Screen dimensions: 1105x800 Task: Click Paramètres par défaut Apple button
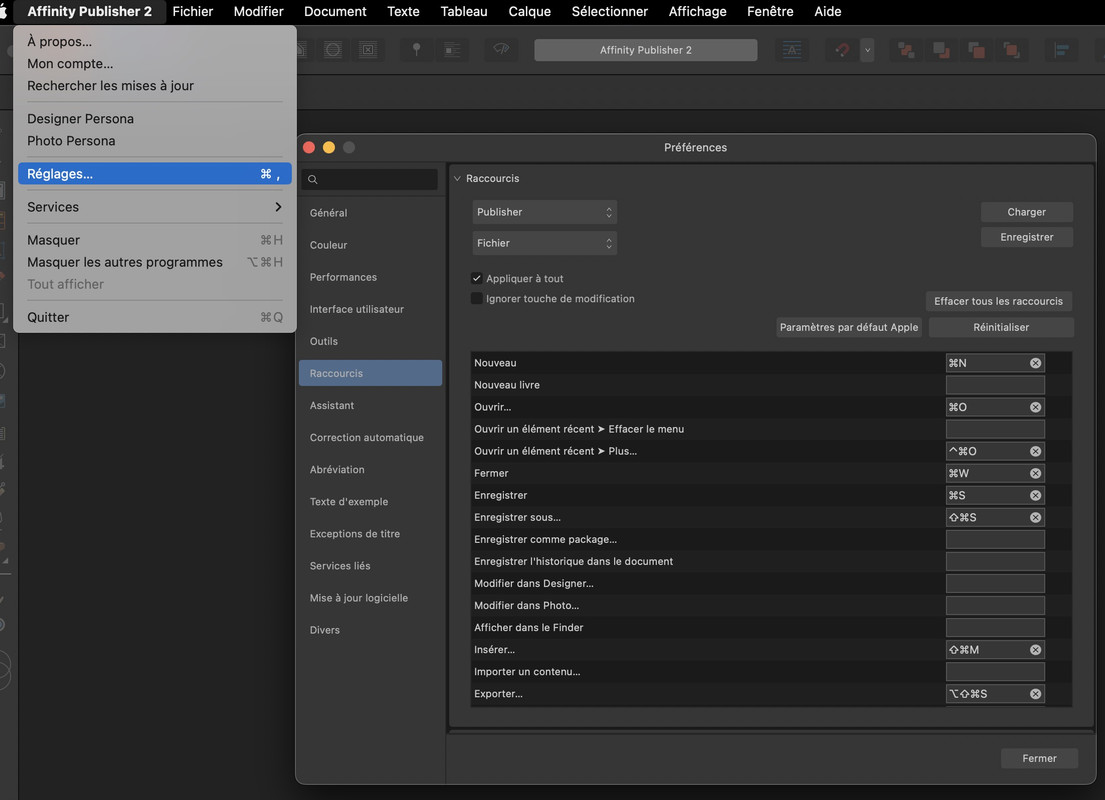pos(848,328)
